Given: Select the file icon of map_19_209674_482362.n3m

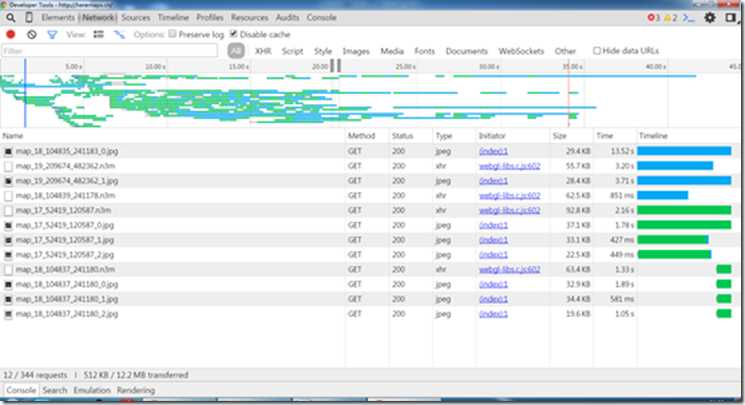Looking at the screenshot, I should (x=8, y=166).
